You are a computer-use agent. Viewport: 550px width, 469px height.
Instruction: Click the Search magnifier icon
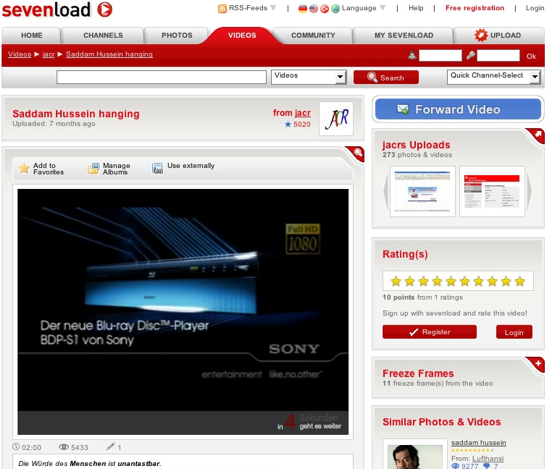pyautogui.click(x=372, y=77)
